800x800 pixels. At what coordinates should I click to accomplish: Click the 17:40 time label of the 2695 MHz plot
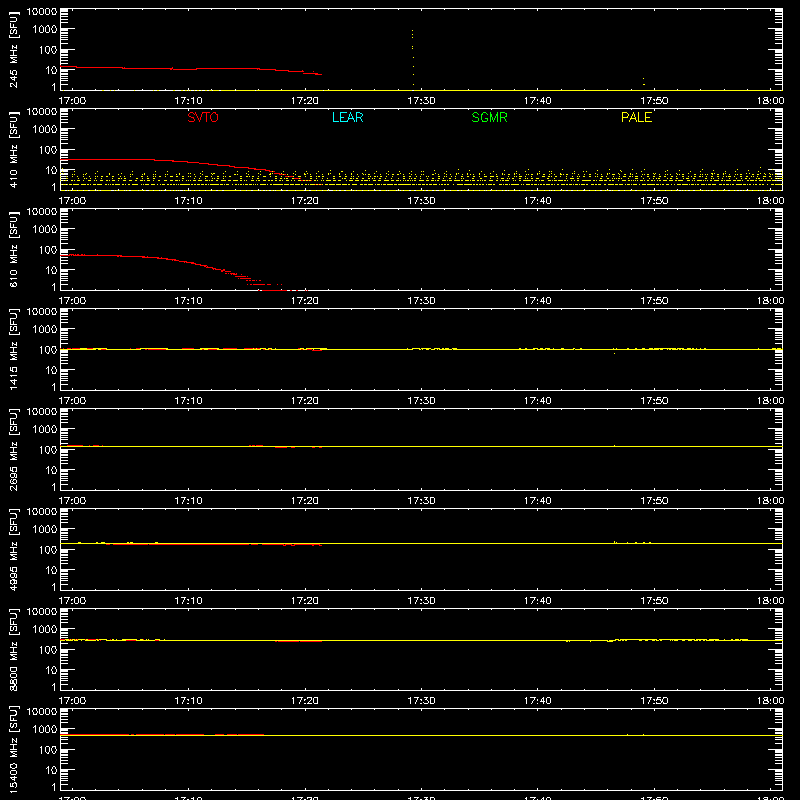537,501
